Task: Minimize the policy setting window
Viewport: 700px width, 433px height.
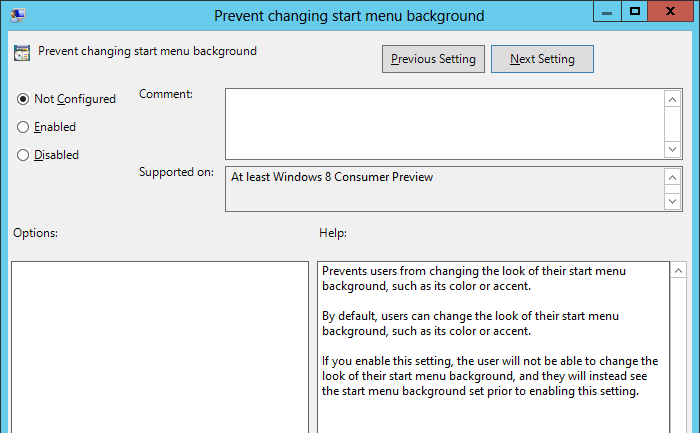Action: coord(607,12)
